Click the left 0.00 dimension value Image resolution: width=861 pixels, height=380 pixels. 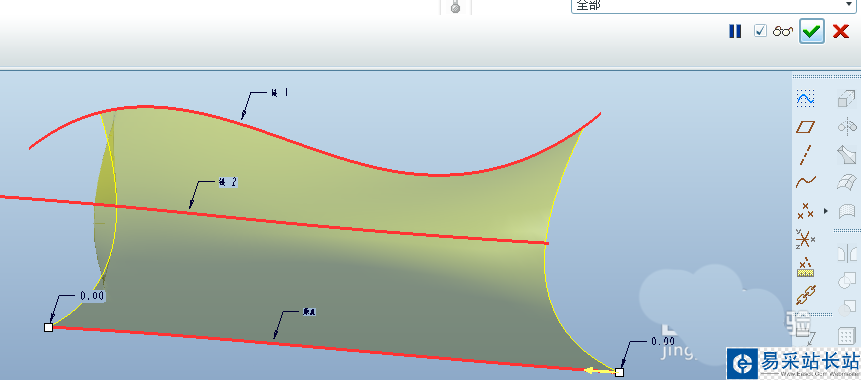pyautogui.click(x=92, y=296)
